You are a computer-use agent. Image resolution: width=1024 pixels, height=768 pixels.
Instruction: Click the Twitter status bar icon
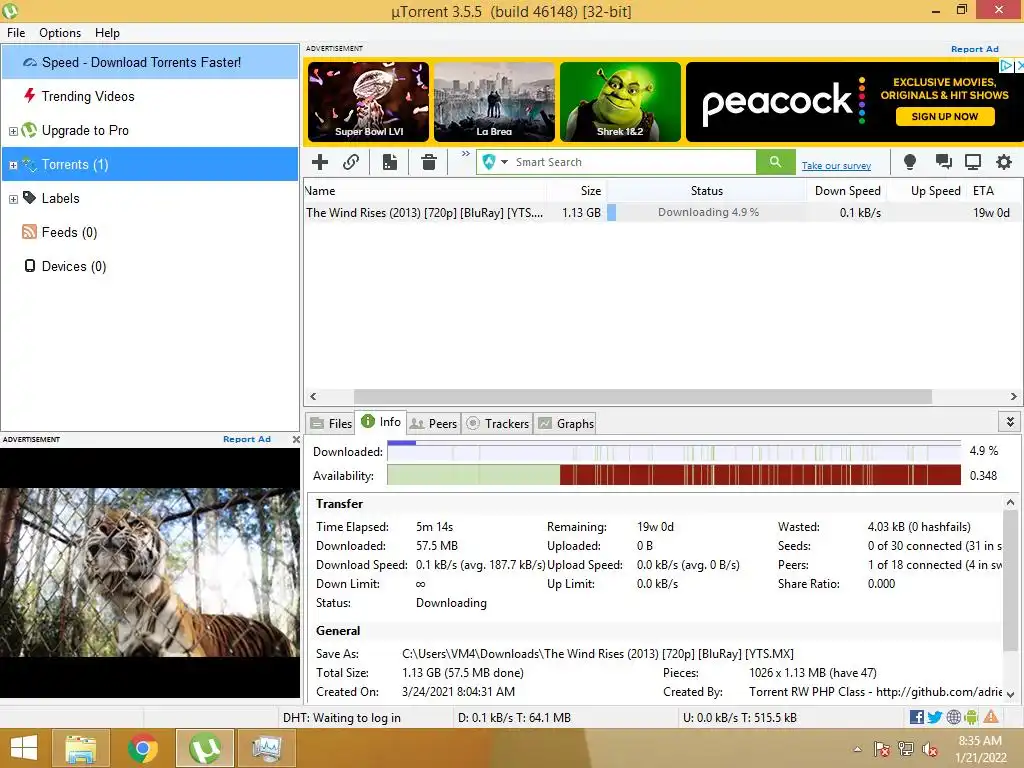(x=935, y=717)
